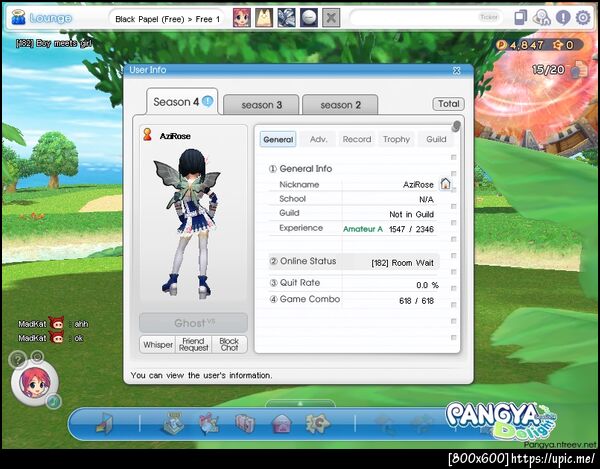Open the Adv. tab
600x469 pixels.
318,139
